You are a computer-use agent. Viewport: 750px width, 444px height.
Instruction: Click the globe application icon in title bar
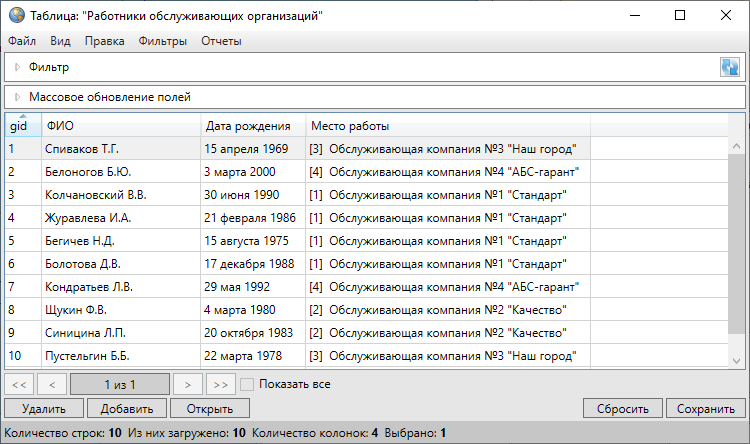tap(15, 15)
